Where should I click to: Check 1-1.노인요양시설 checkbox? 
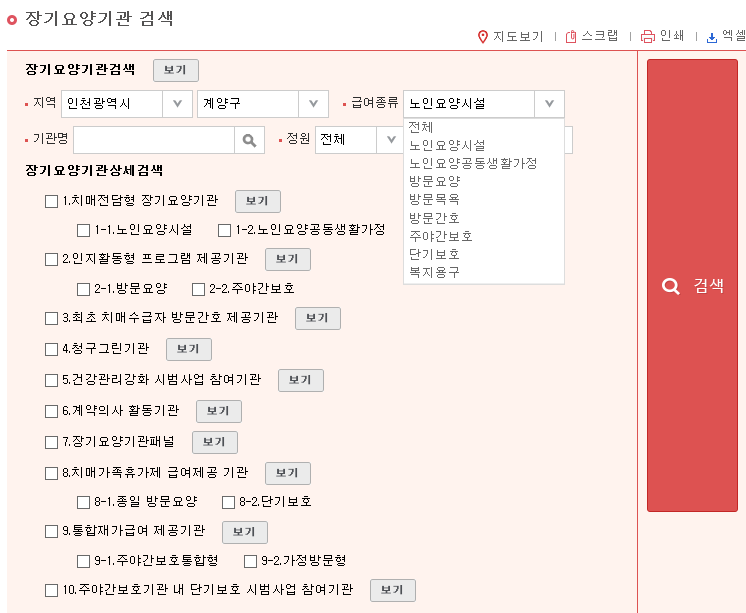pos(83,230)
